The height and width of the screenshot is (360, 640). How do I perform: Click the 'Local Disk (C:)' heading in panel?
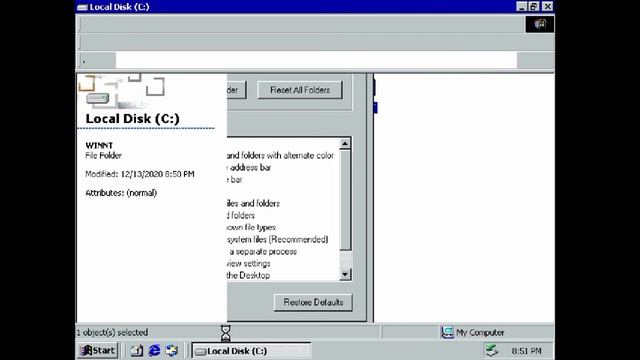132,119
